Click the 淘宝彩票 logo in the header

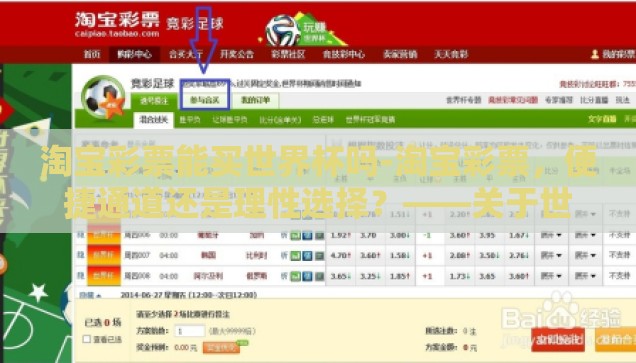point(117,25)
